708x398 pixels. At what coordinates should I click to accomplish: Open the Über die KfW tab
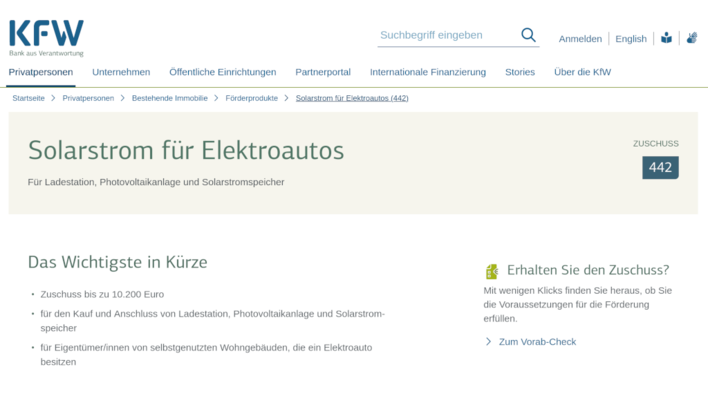click(582, 72)
